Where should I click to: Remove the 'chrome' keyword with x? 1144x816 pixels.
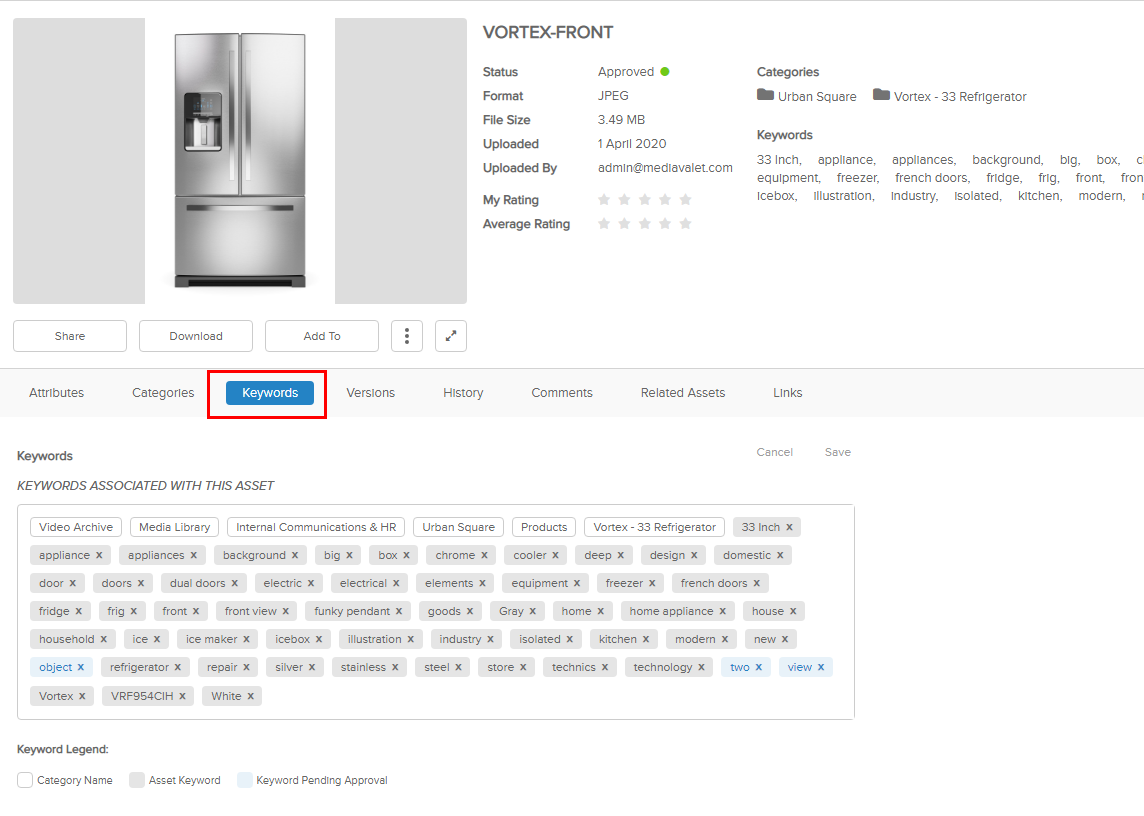point(484,555)
